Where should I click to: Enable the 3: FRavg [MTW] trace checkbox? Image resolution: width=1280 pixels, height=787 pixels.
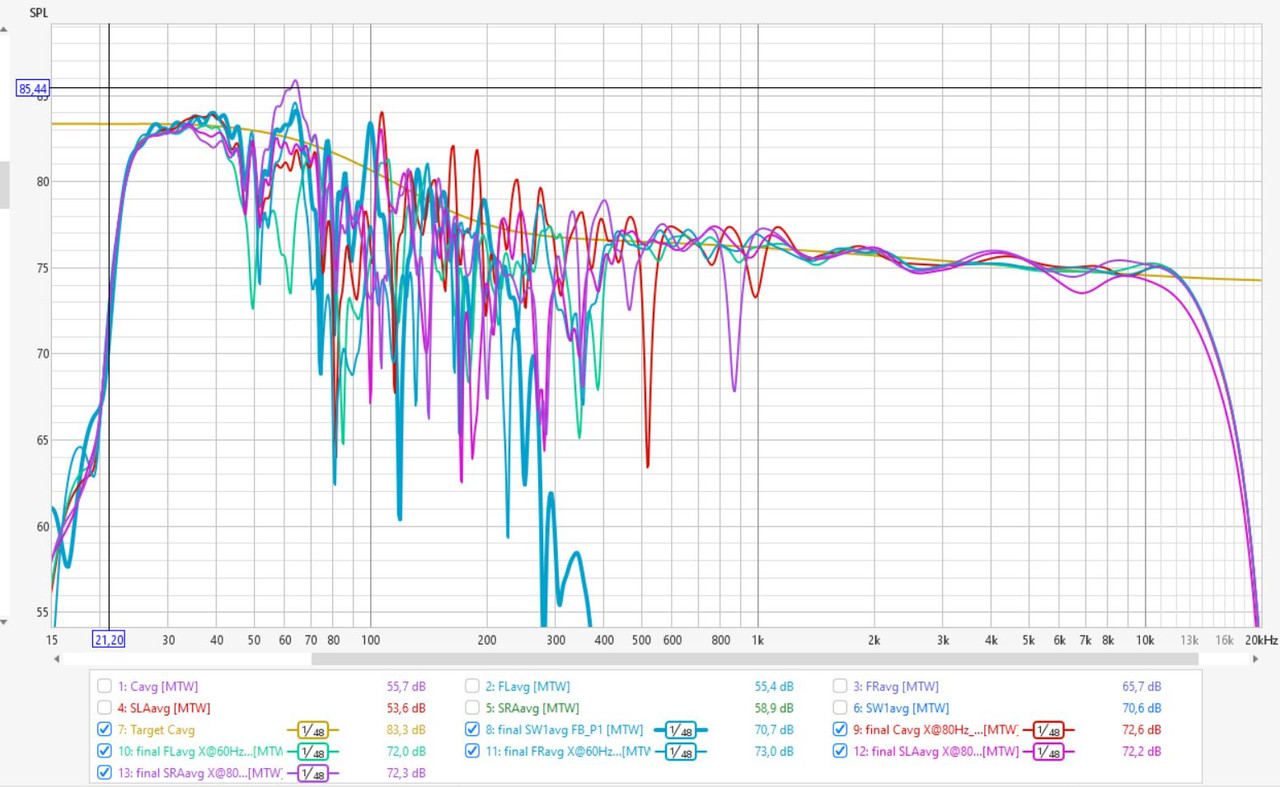coord(840,687)
